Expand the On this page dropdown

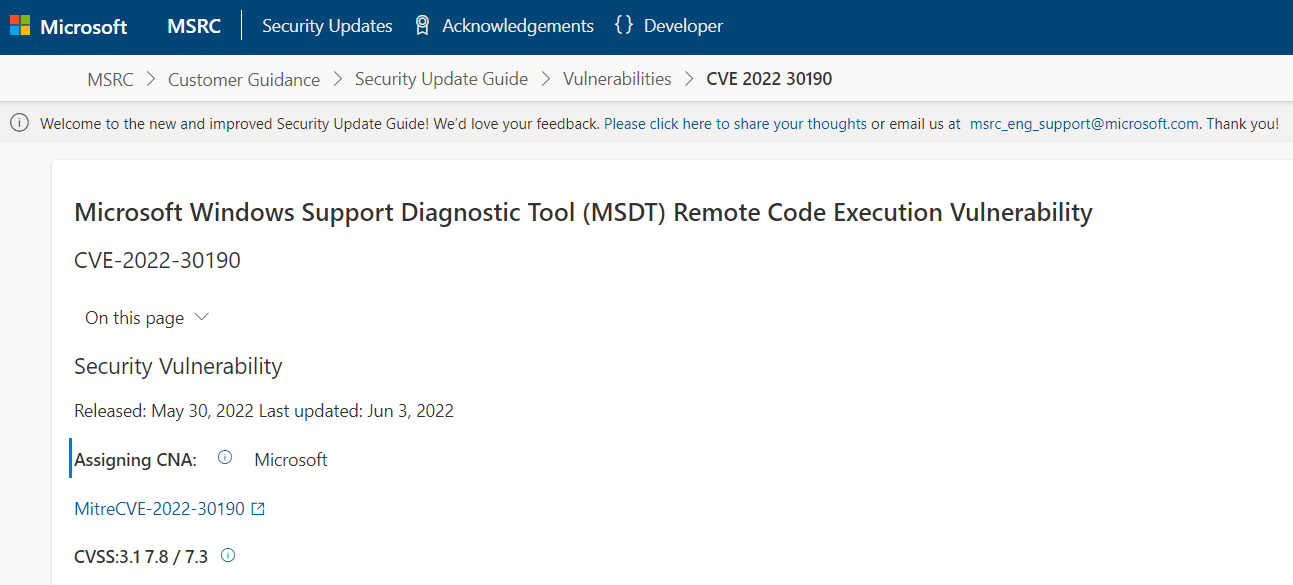(147, 318)
